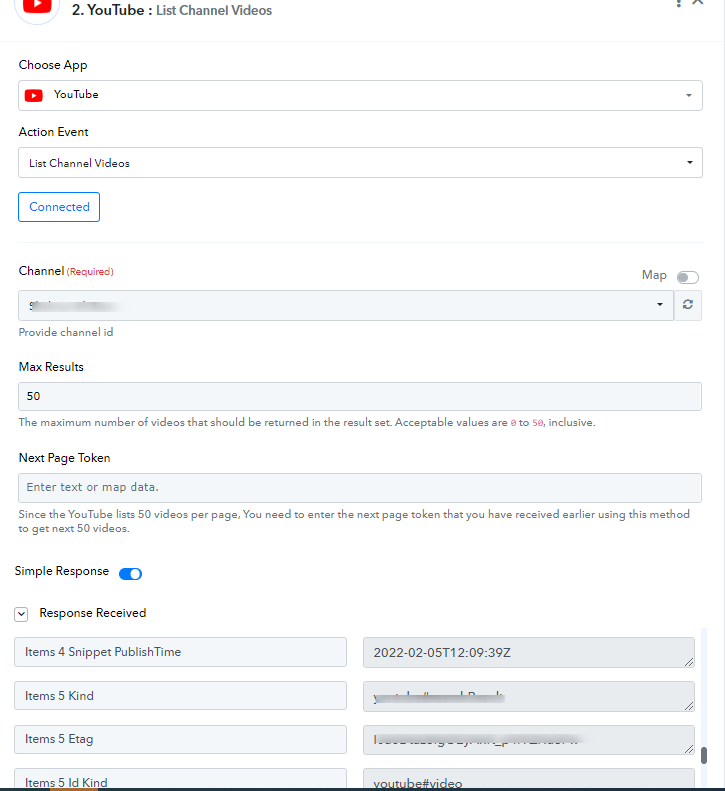The width and height of the screenshot is (725, 791).
Task: Open the three-dot step options menu
Action: point(679,4)
